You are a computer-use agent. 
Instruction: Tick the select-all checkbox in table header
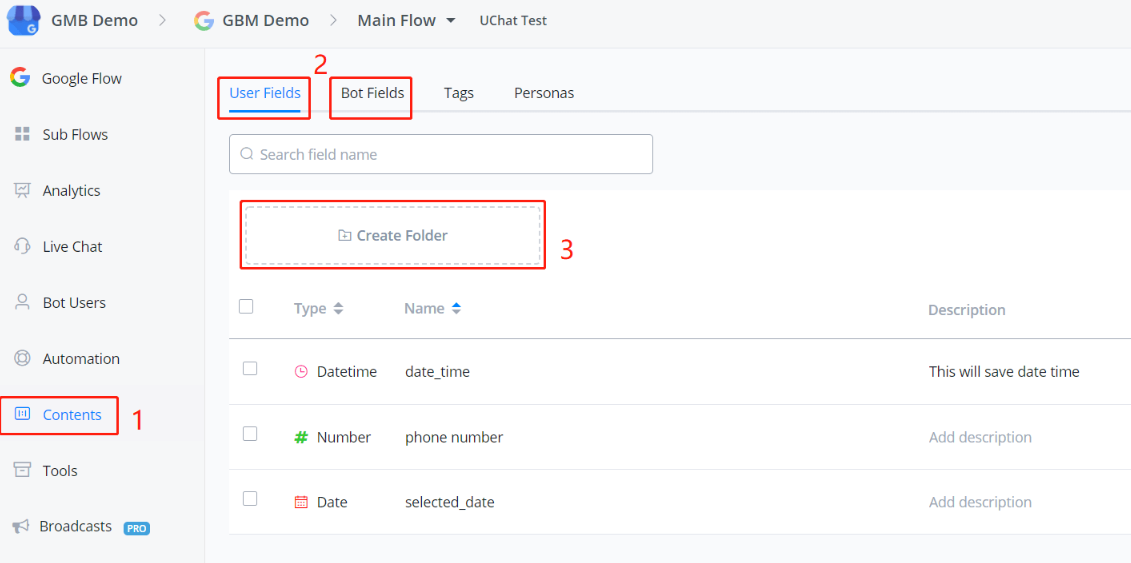tap(246, 307)
